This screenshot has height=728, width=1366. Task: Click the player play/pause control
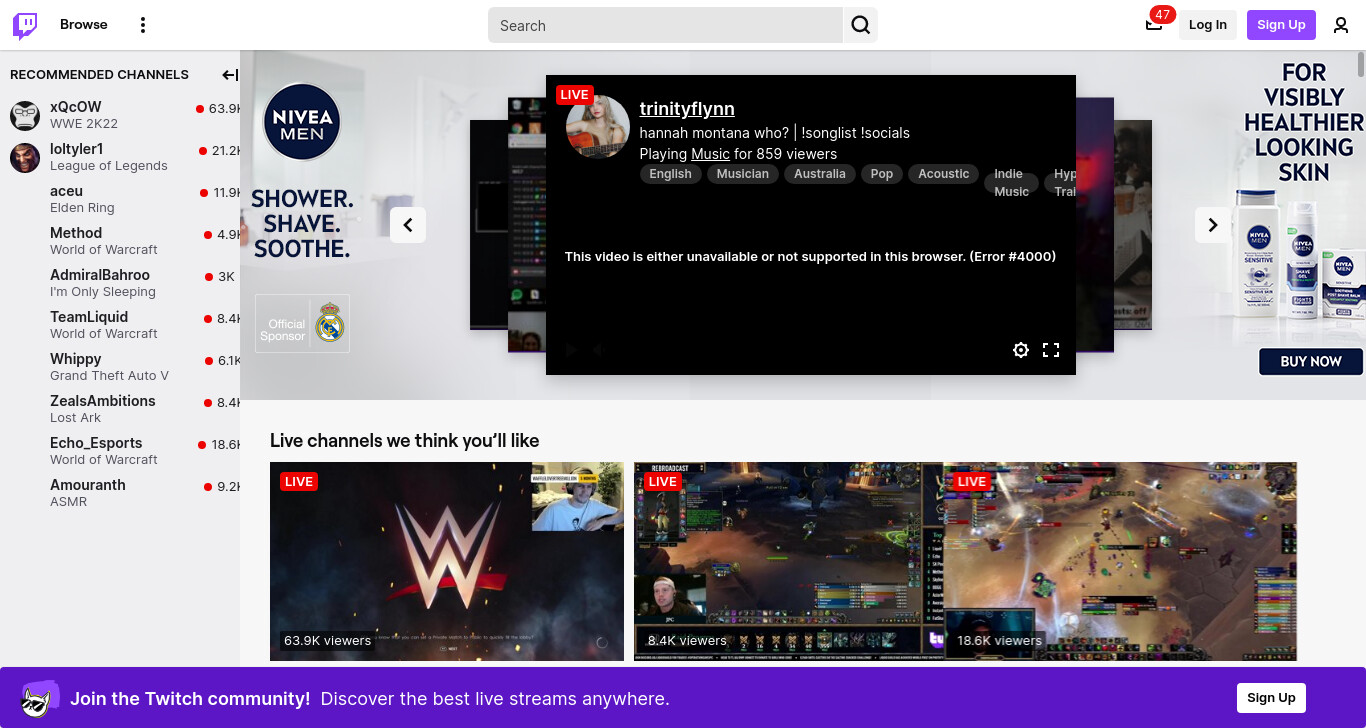571,350
